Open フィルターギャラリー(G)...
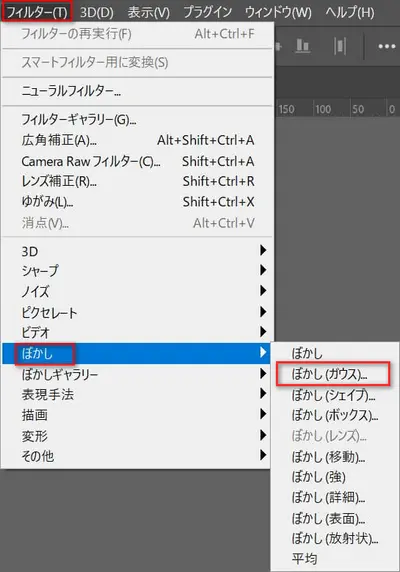400x572 pixels. [137, 119]
